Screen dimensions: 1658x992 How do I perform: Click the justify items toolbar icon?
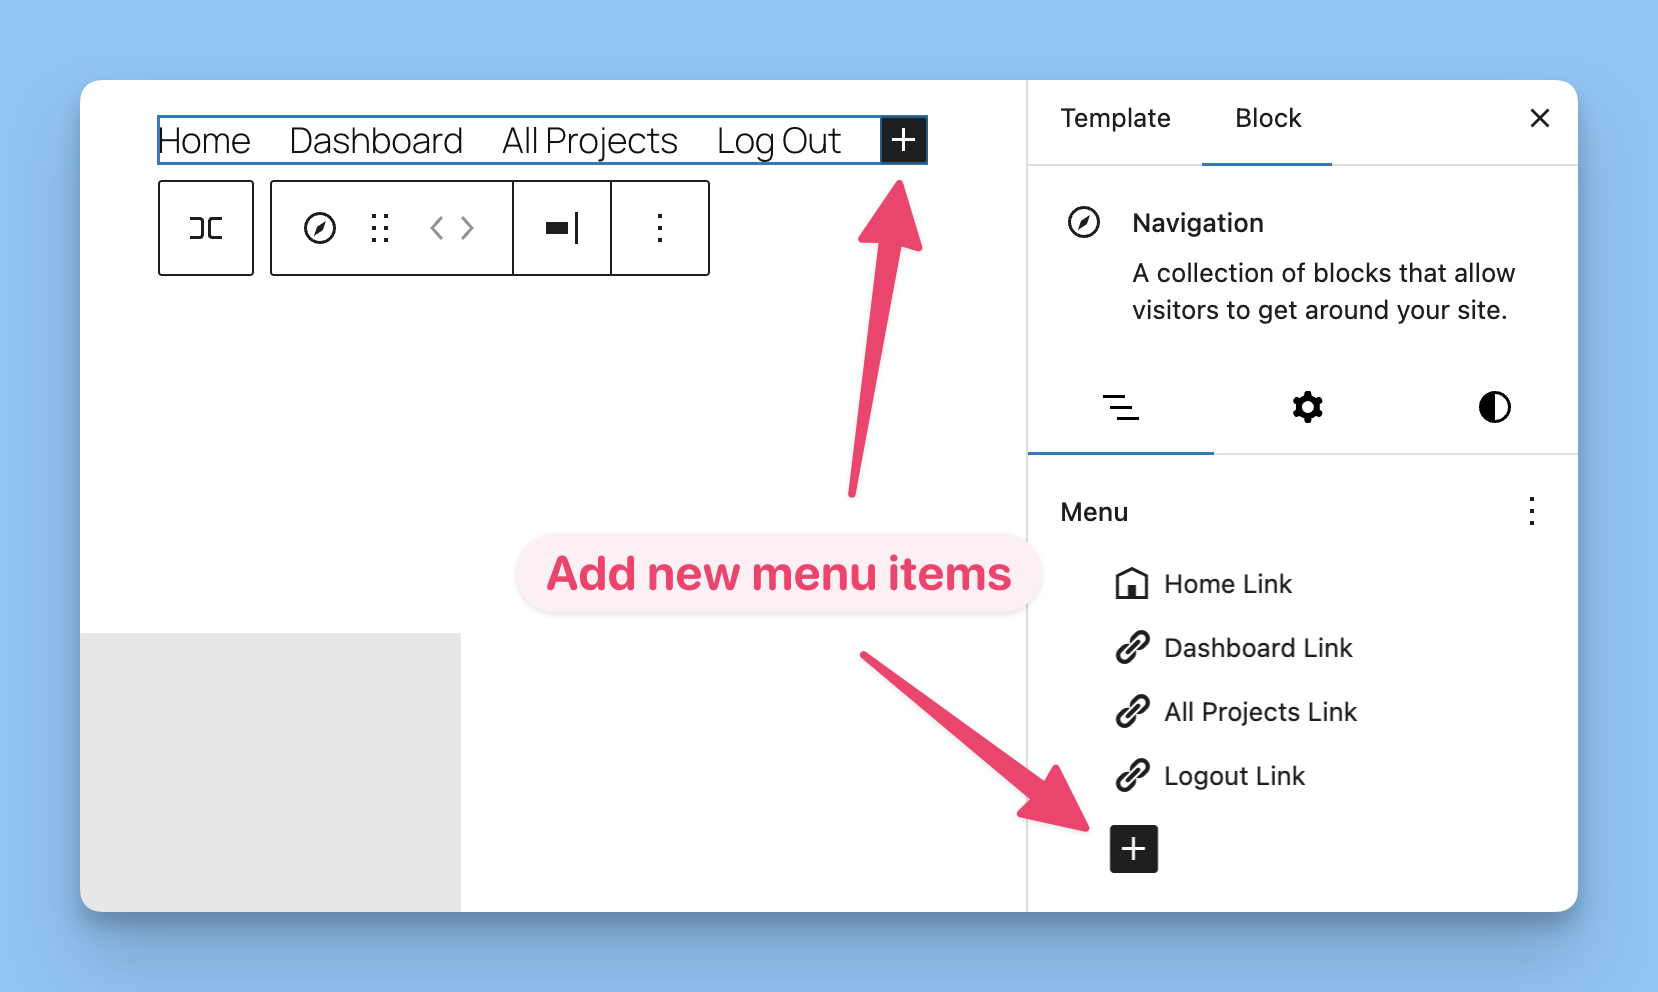point(562,228)
